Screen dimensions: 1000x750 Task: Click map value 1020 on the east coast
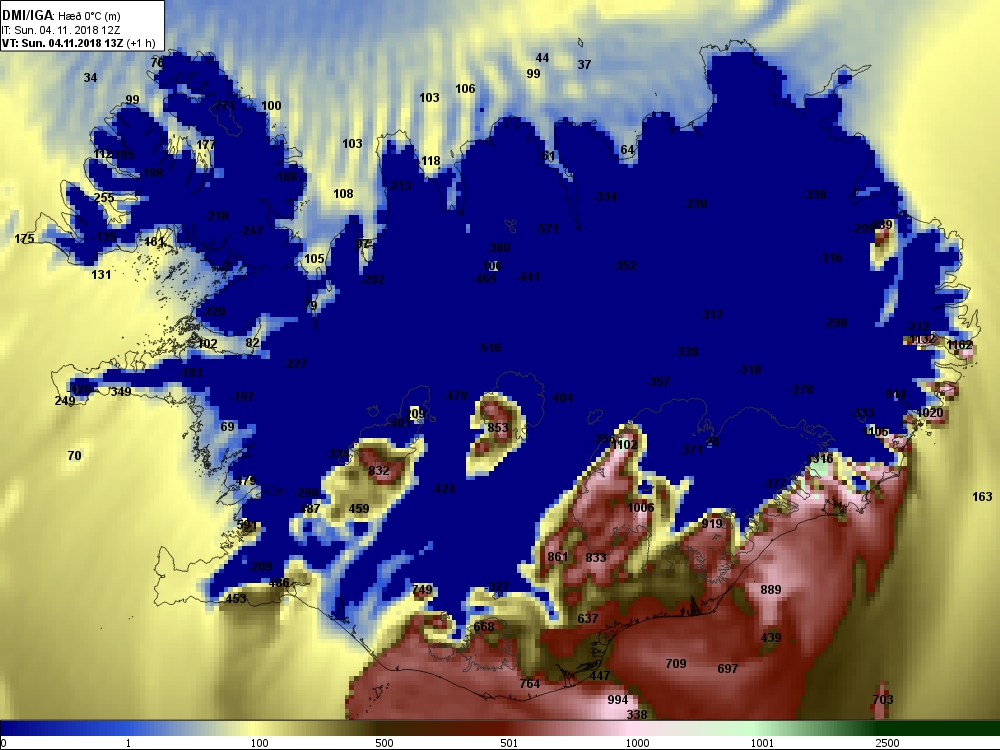tap(929, 413)
